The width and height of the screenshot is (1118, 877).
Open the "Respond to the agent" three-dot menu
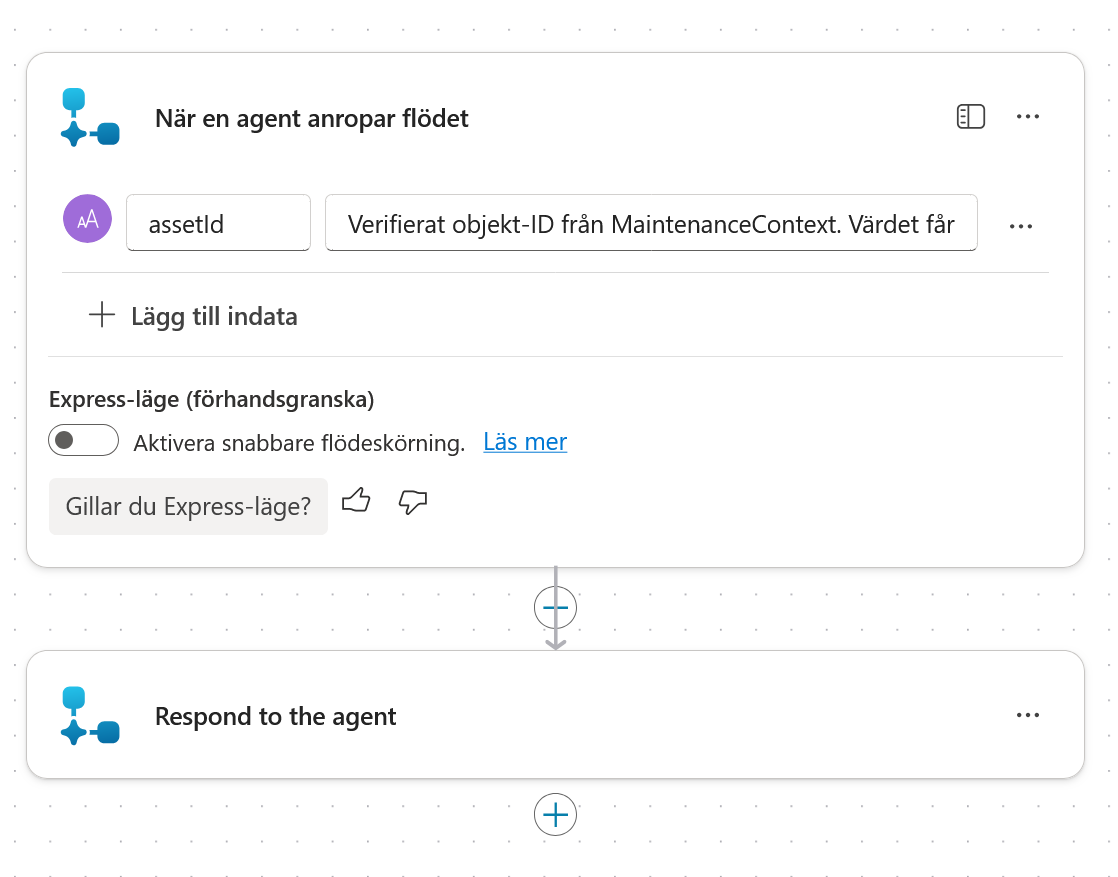click(1027, 715)
